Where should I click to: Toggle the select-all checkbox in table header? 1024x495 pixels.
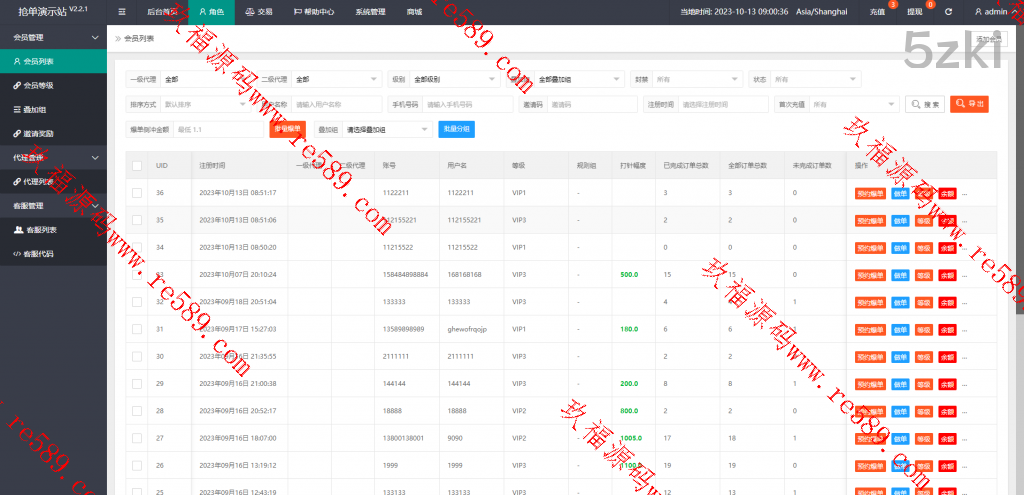[137, 165]
